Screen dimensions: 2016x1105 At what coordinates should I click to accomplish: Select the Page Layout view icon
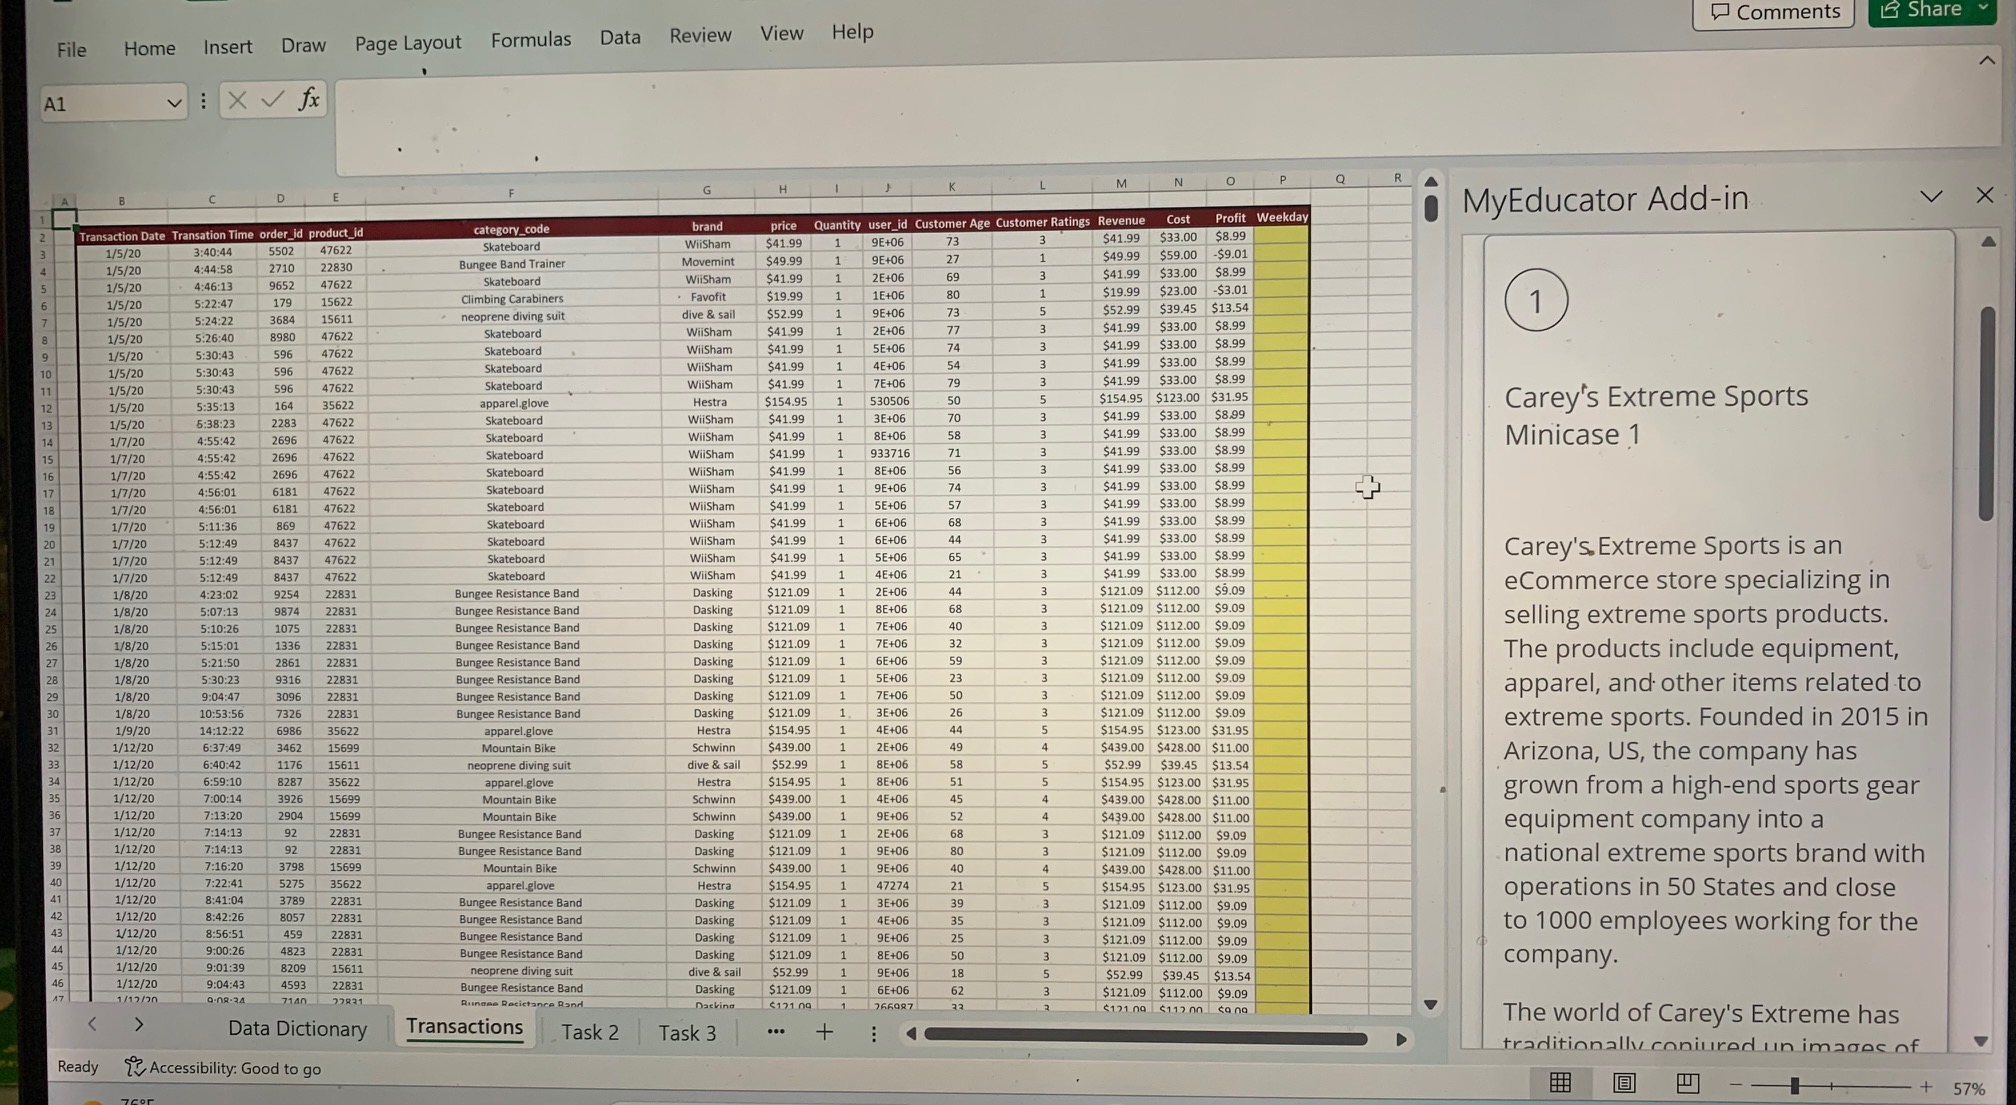pyautogui.click(x=1623, y=1083)
